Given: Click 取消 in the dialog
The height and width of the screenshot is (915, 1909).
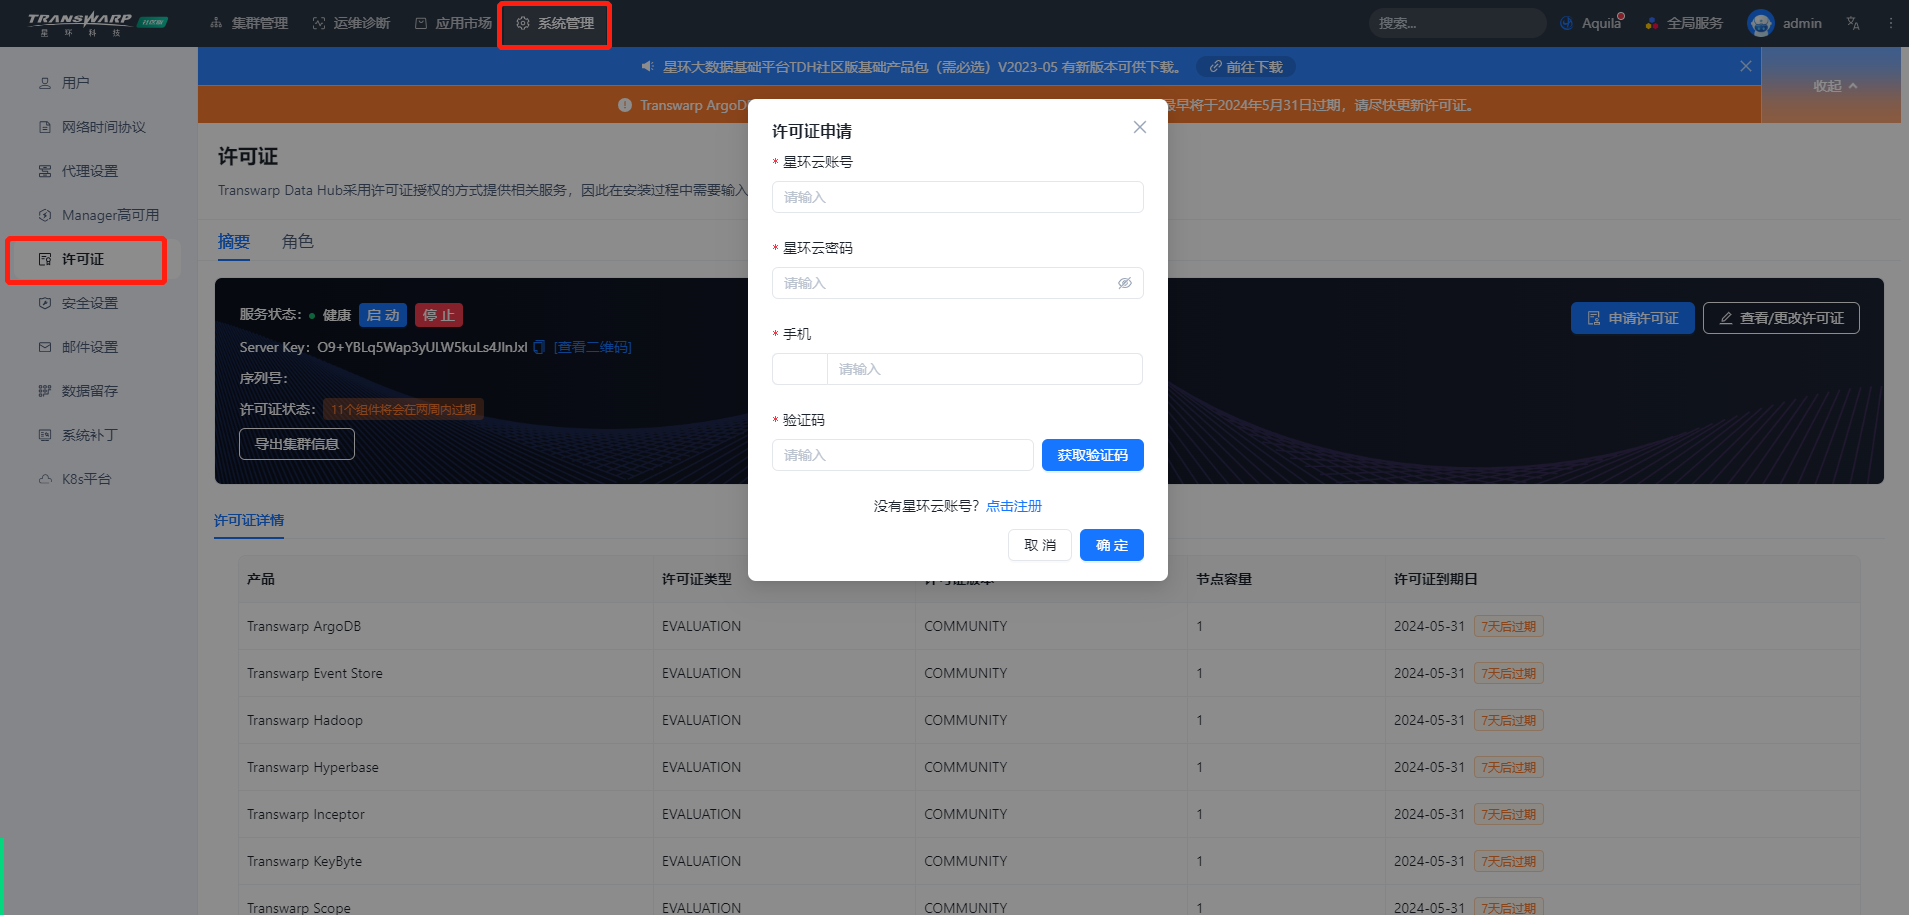Looking at the screenshot, I should 1040,545.
